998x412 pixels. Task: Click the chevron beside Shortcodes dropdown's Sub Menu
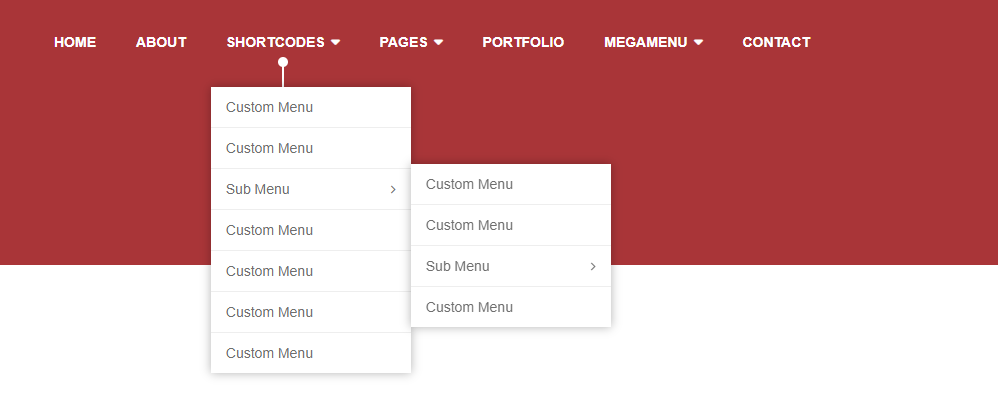[393, 189]
